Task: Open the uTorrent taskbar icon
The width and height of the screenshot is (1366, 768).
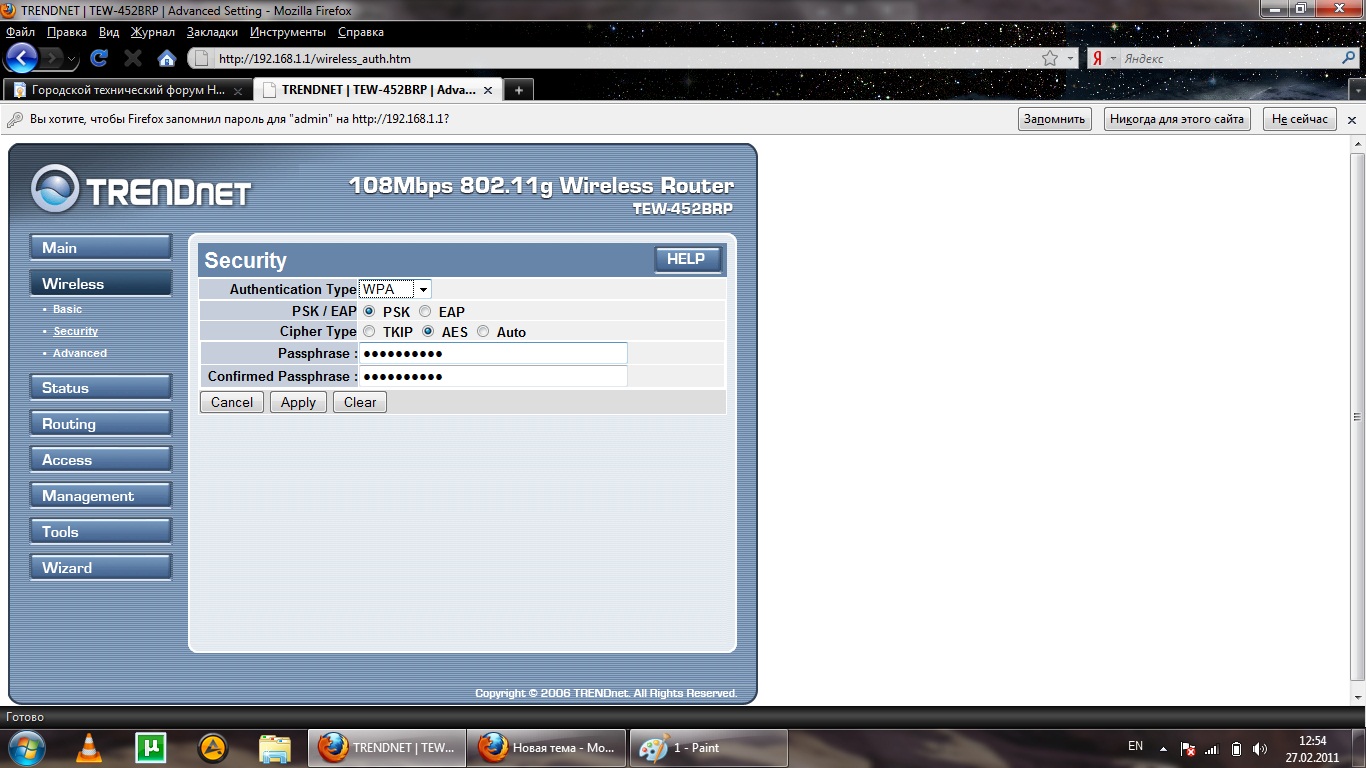Action: pyautogui.click(x=151, y=747)
